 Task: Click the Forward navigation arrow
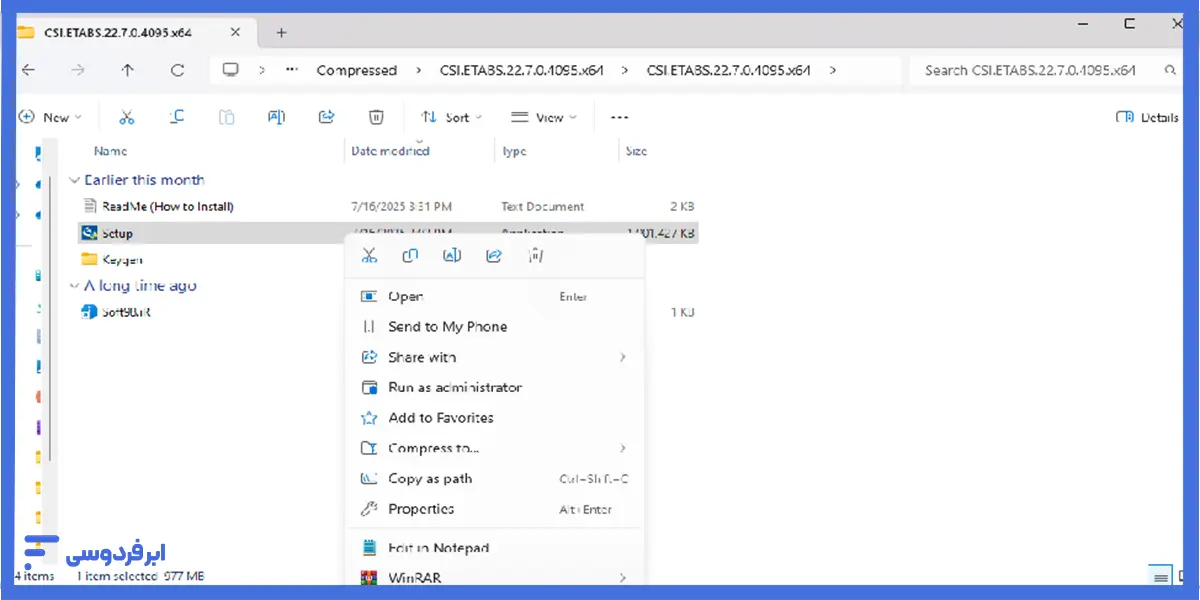[x=78, y=70]
